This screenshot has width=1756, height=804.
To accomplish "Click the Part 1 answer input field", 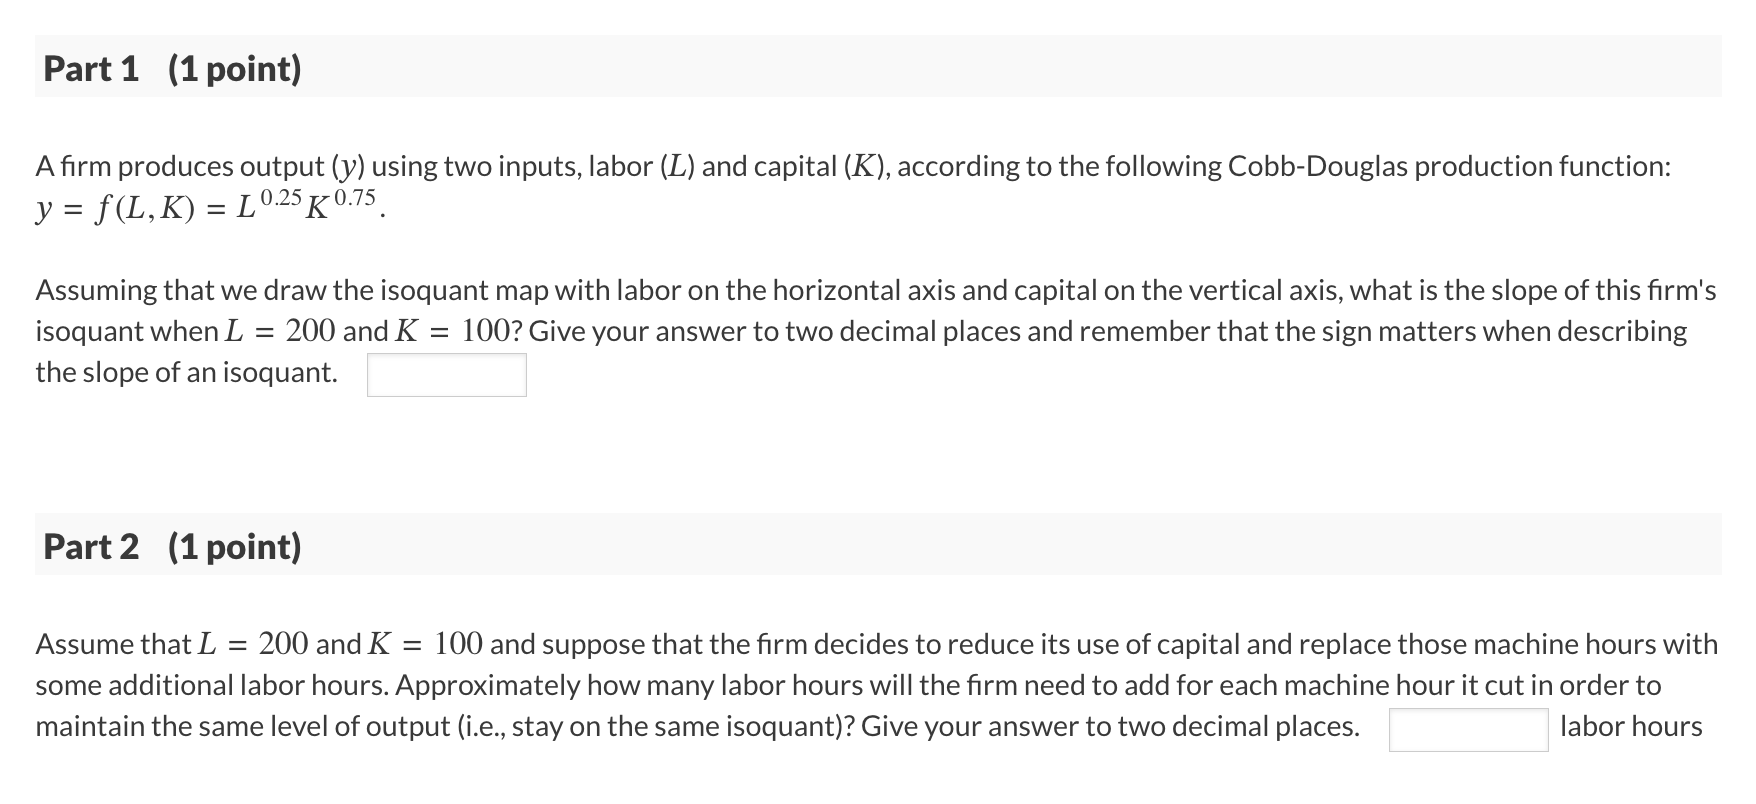I will point(446,374).
